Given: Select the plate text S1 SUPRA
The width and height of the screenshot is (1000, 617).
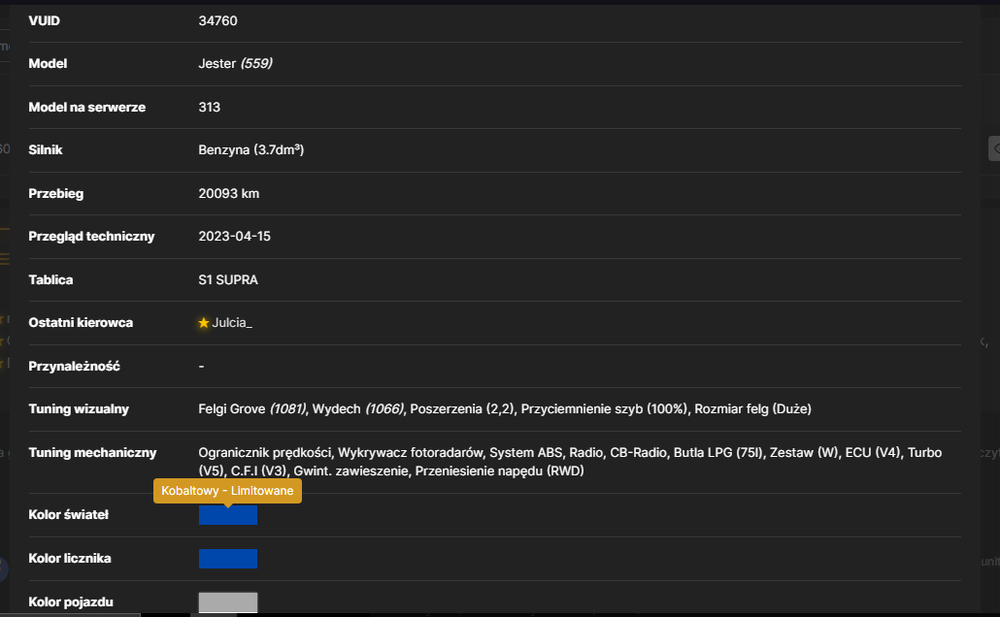Looking at the screenshot, I should [228, 279].
